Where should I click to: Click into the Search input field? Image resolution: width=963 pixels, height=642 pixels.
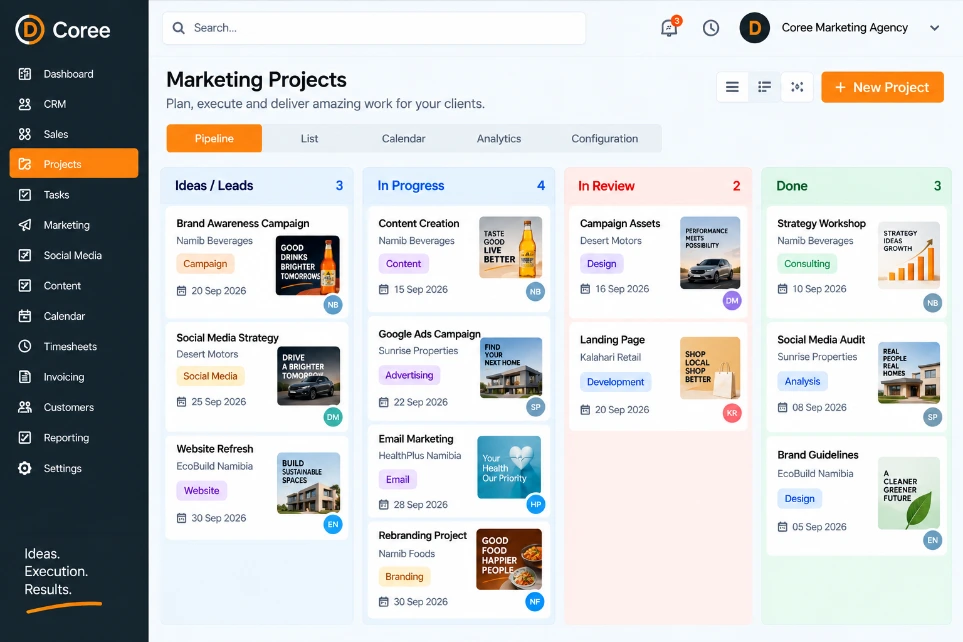point(374,28)
